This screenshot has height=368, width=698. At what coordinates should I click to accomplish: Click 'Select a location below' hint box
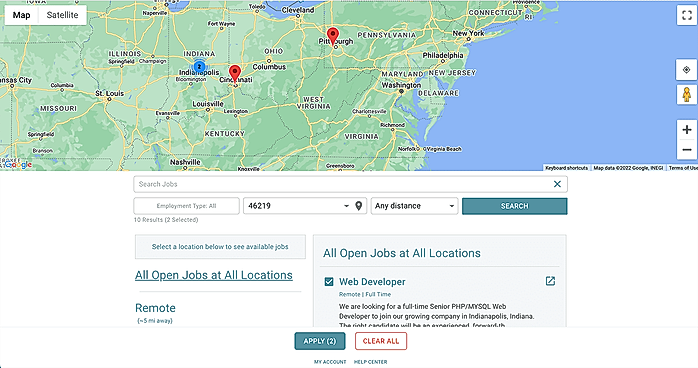click(x=220, y=247)
